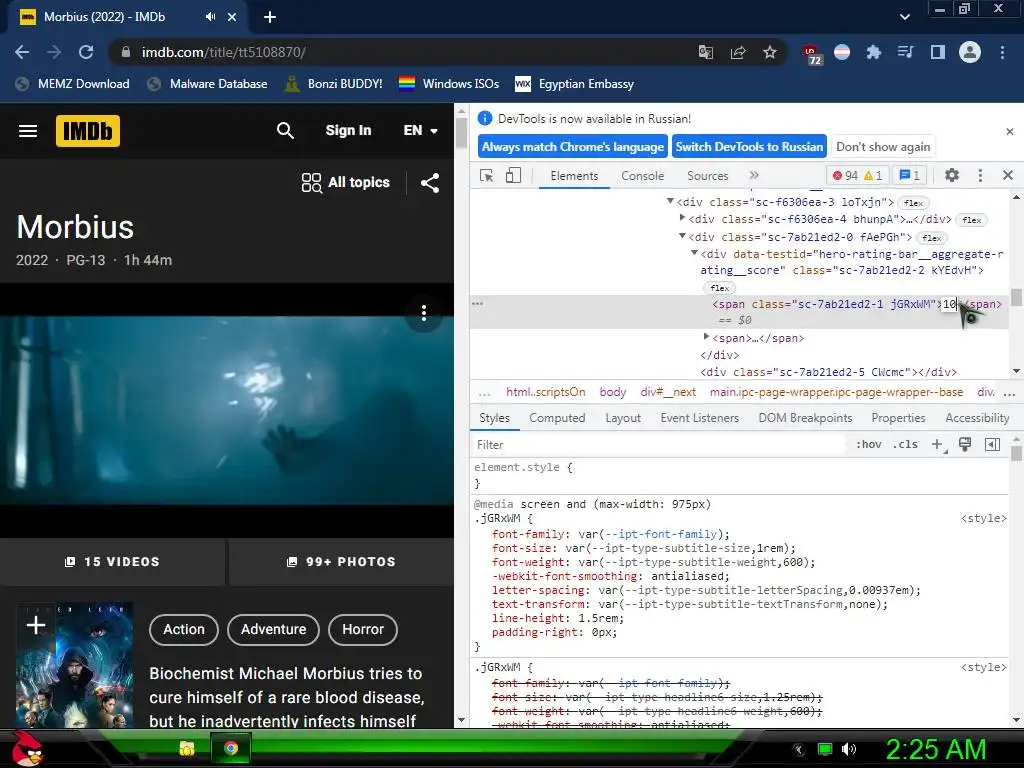The height and width of the screenshot is (768, 1024).
Task: Open the Chrome profile avatar
Action: [970, 52]
